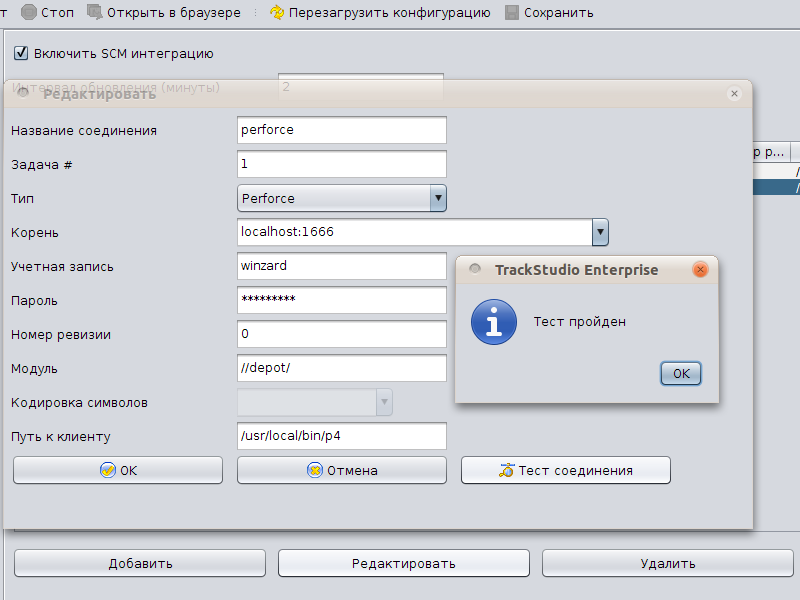The image size is (800, 600).
Task: Focus the Учетная запись field
Action: point(342,266)
